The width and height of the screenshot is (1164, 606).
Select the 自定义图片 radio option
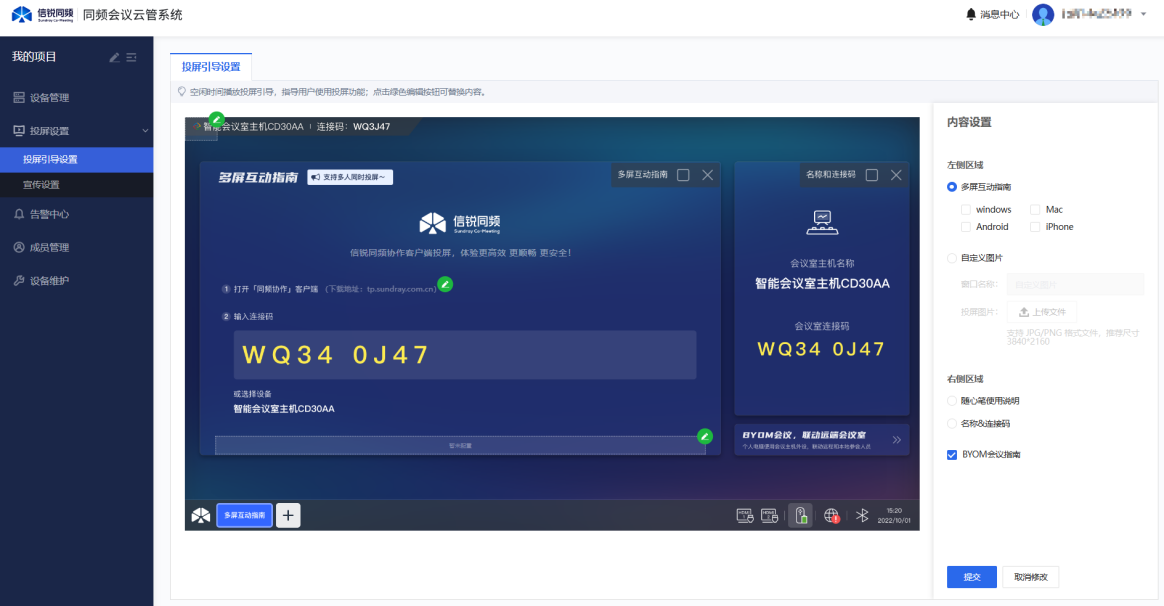point(952,258)
